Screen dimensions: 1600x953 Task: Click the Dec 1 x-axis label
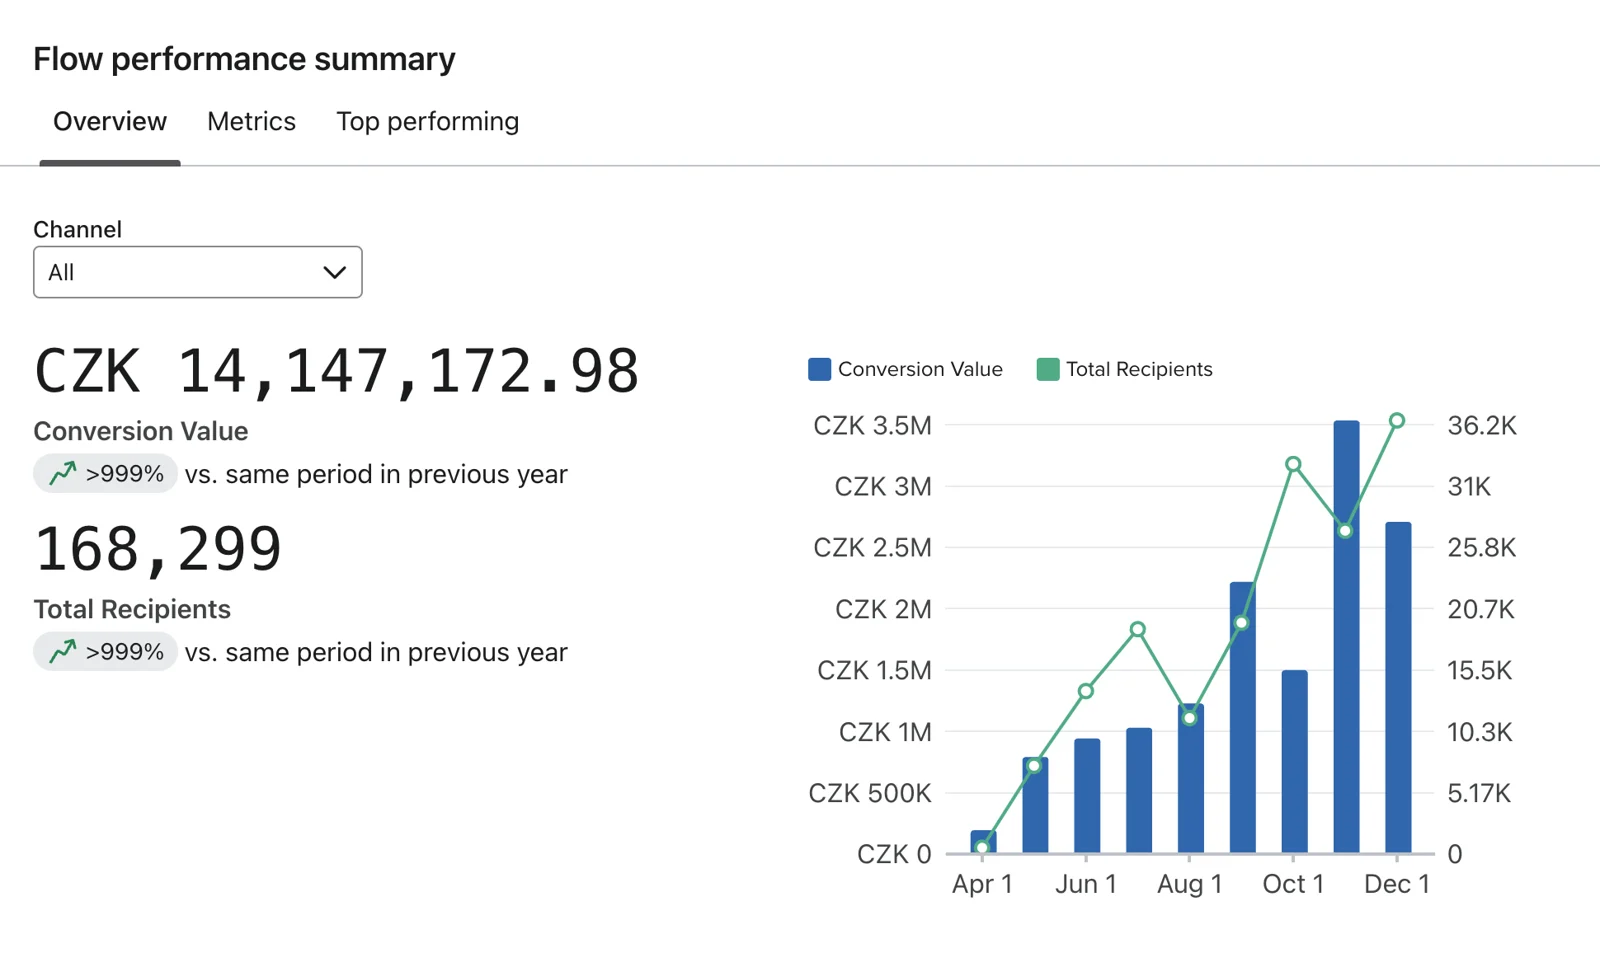click(1397, 884)
